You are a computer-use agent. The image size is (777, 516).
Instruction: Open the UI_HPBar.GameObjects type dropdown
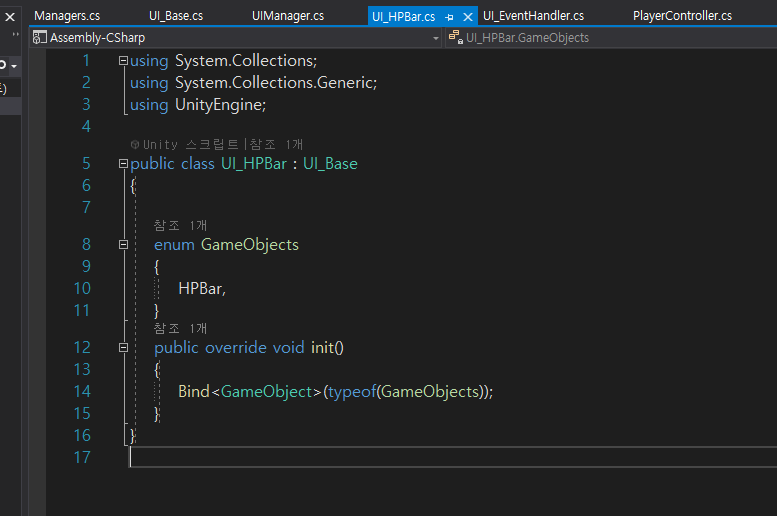pos(611,38)
